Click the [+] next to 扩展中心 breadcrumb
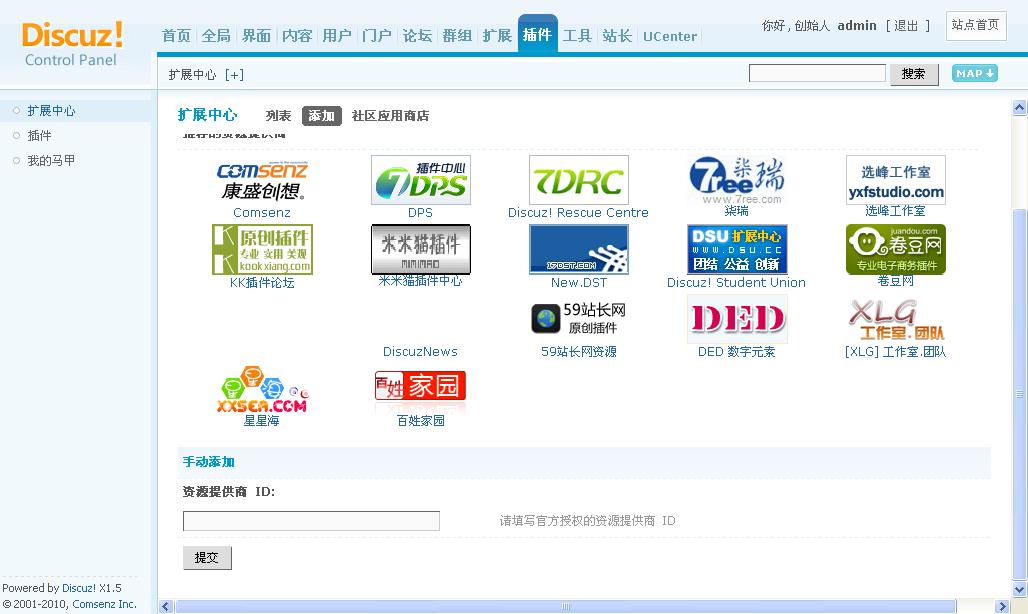This screenshot has height=614, width=1028. tap(234, 75)
